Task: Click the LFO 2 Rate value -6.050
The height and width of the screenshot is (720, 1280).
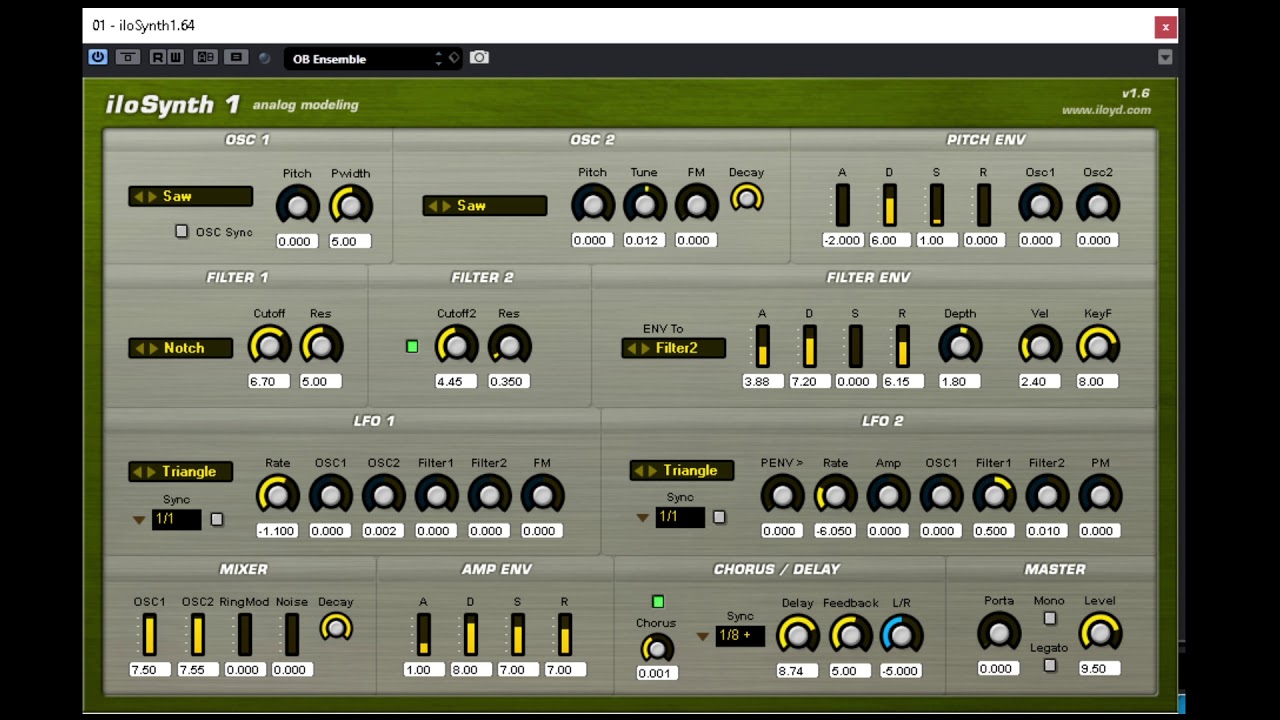Action: pyautogui.click(x=835, y=531)
